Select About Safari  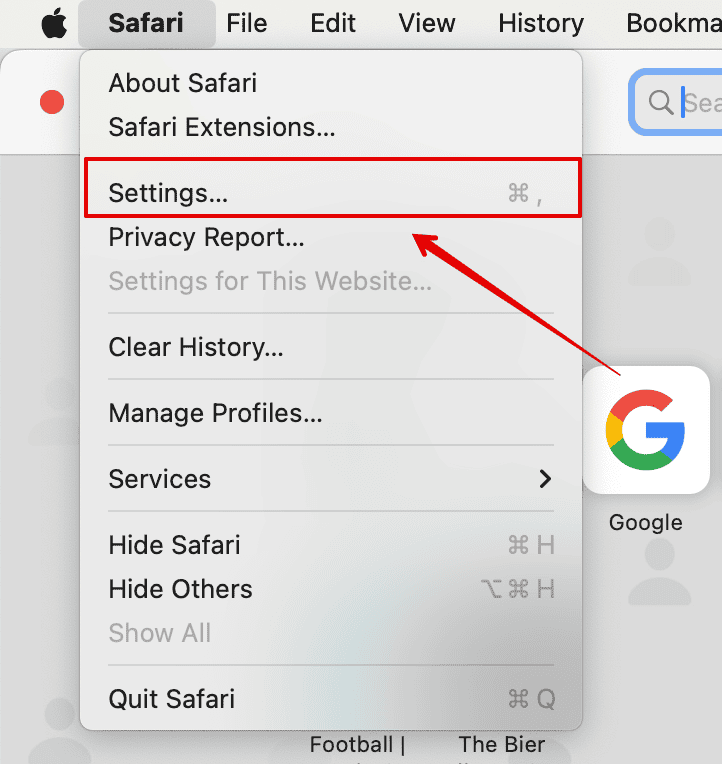coord(333,83)
